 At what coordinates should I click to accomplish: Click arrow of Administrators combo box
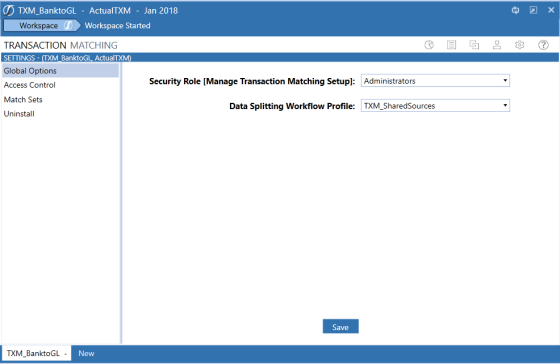pos(505,81)
